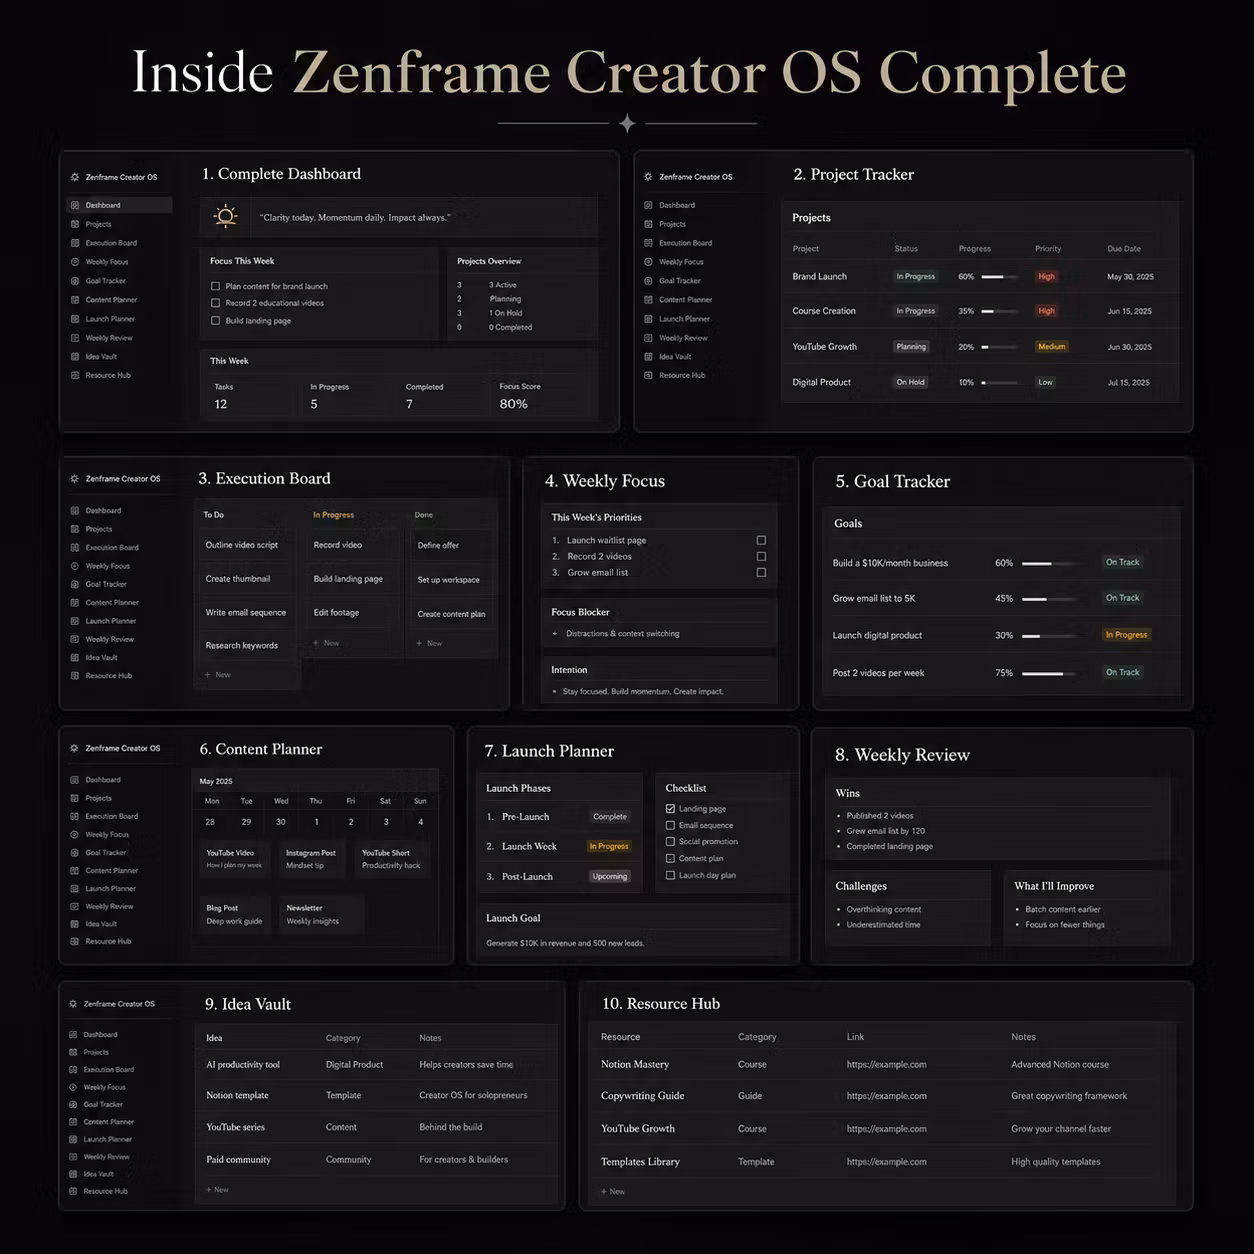Click the gear icon in Project Tracker panel header

pyautogui.click(x=648, y=177)
